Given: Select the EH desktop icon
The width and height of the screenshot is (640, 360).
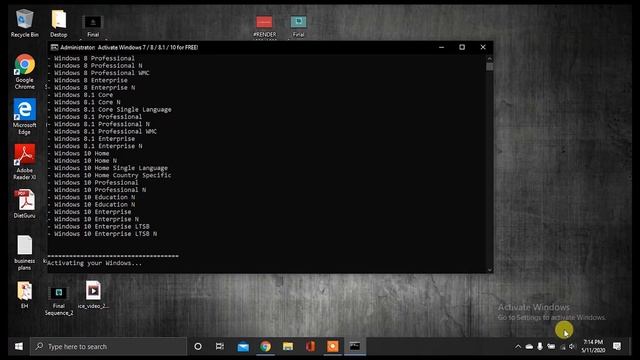Looking at the screenshot, I should [24, 295].
